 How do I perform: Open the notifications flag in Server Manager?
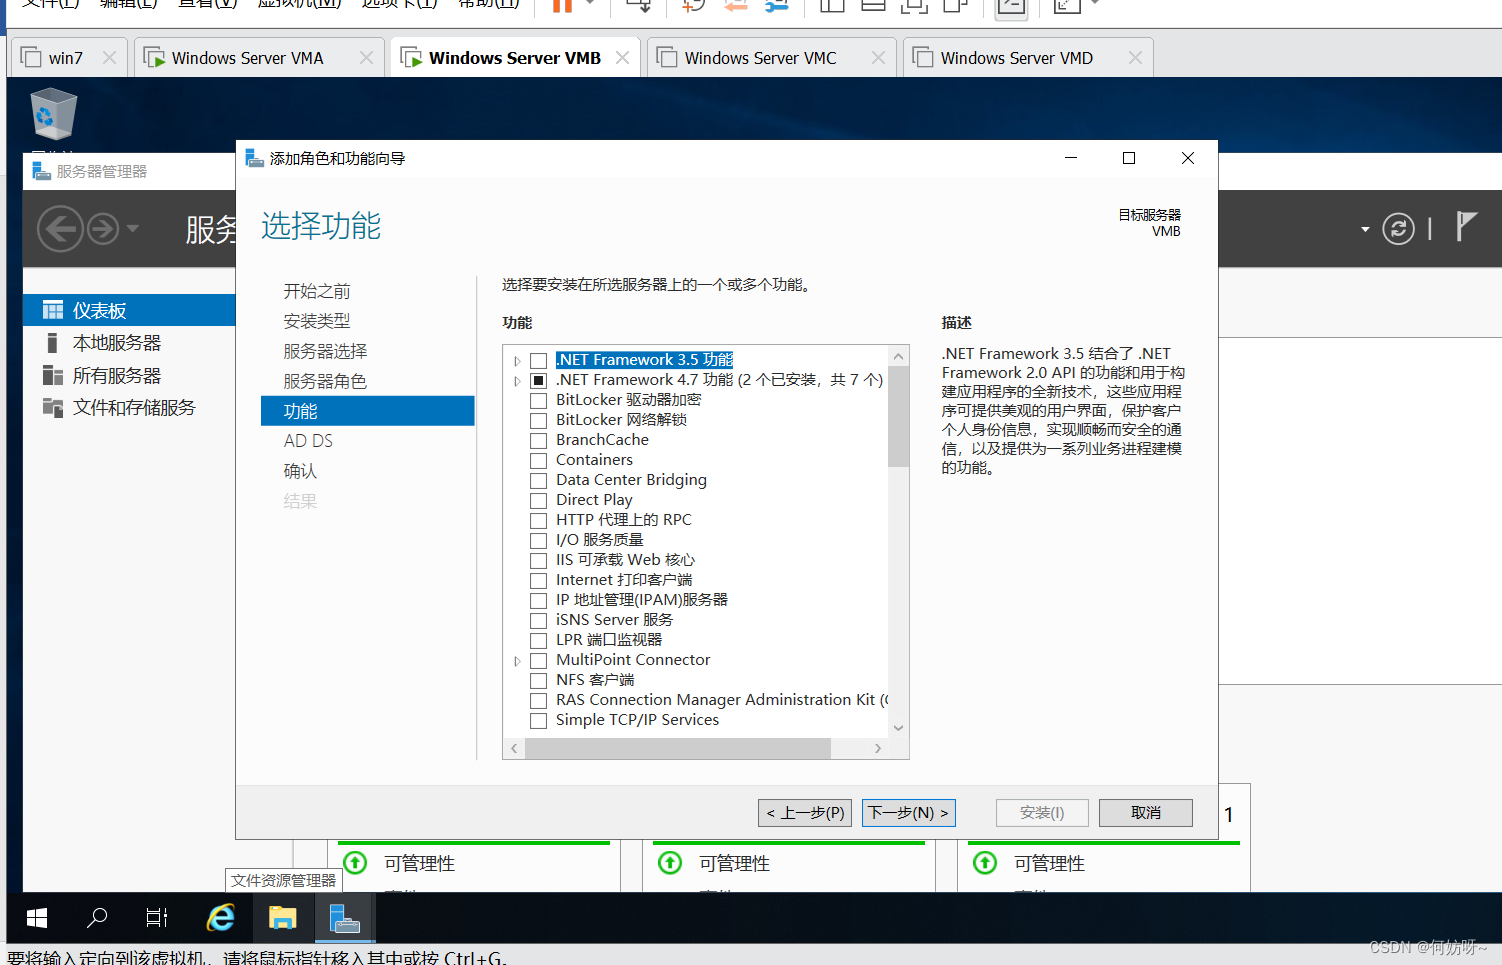pos(1466,227)
